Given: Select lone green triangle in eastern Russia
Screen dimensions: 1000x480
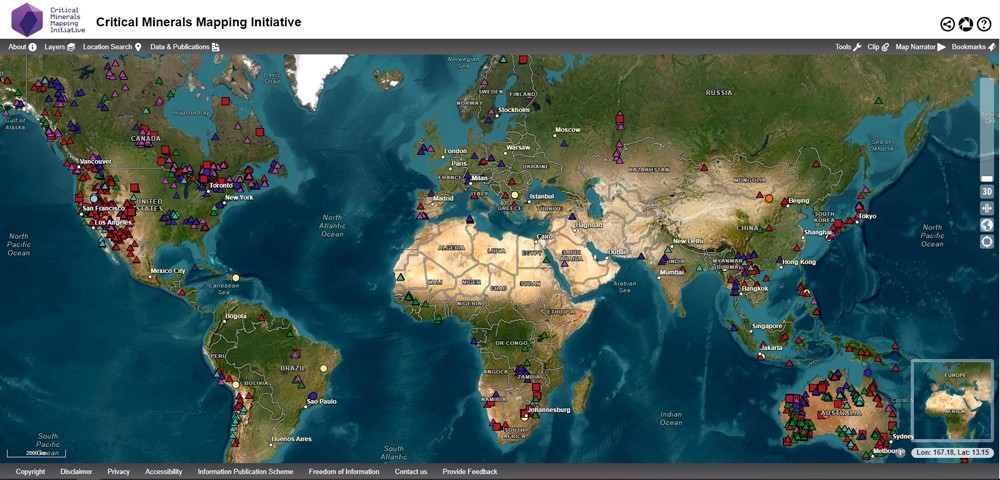Looking at the screenshot, I should 879,100.
